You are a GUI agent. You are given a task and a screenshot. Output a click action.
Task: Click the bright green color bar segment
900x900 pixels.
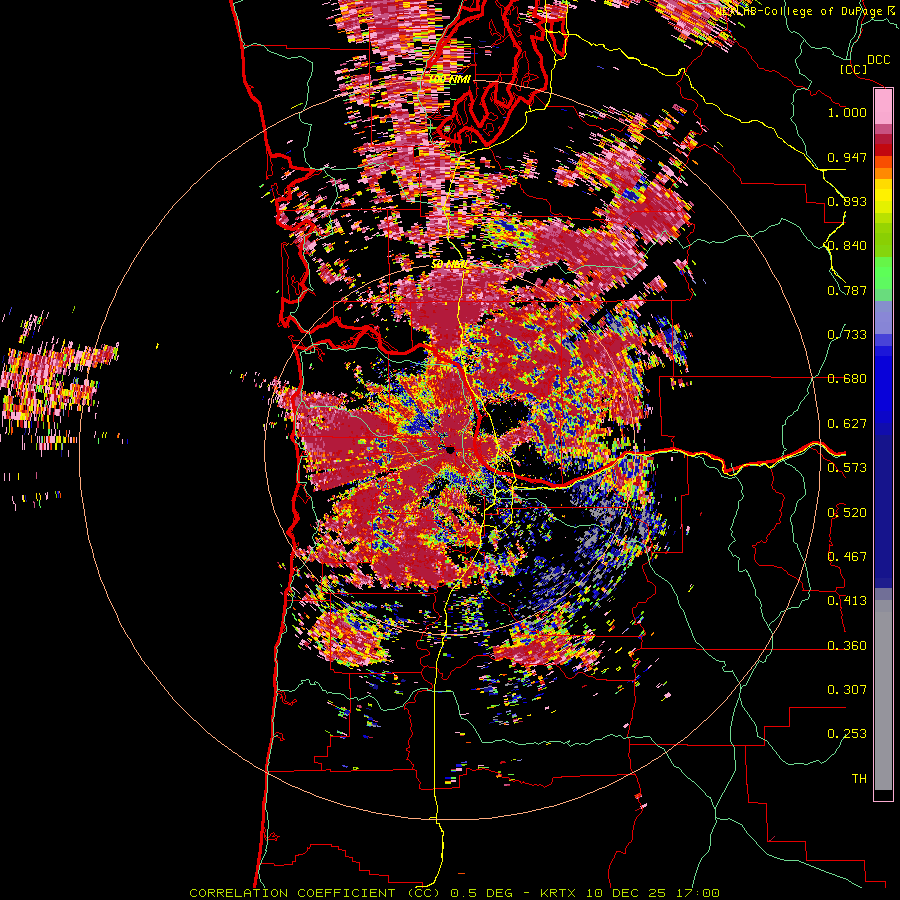point(883,273)
